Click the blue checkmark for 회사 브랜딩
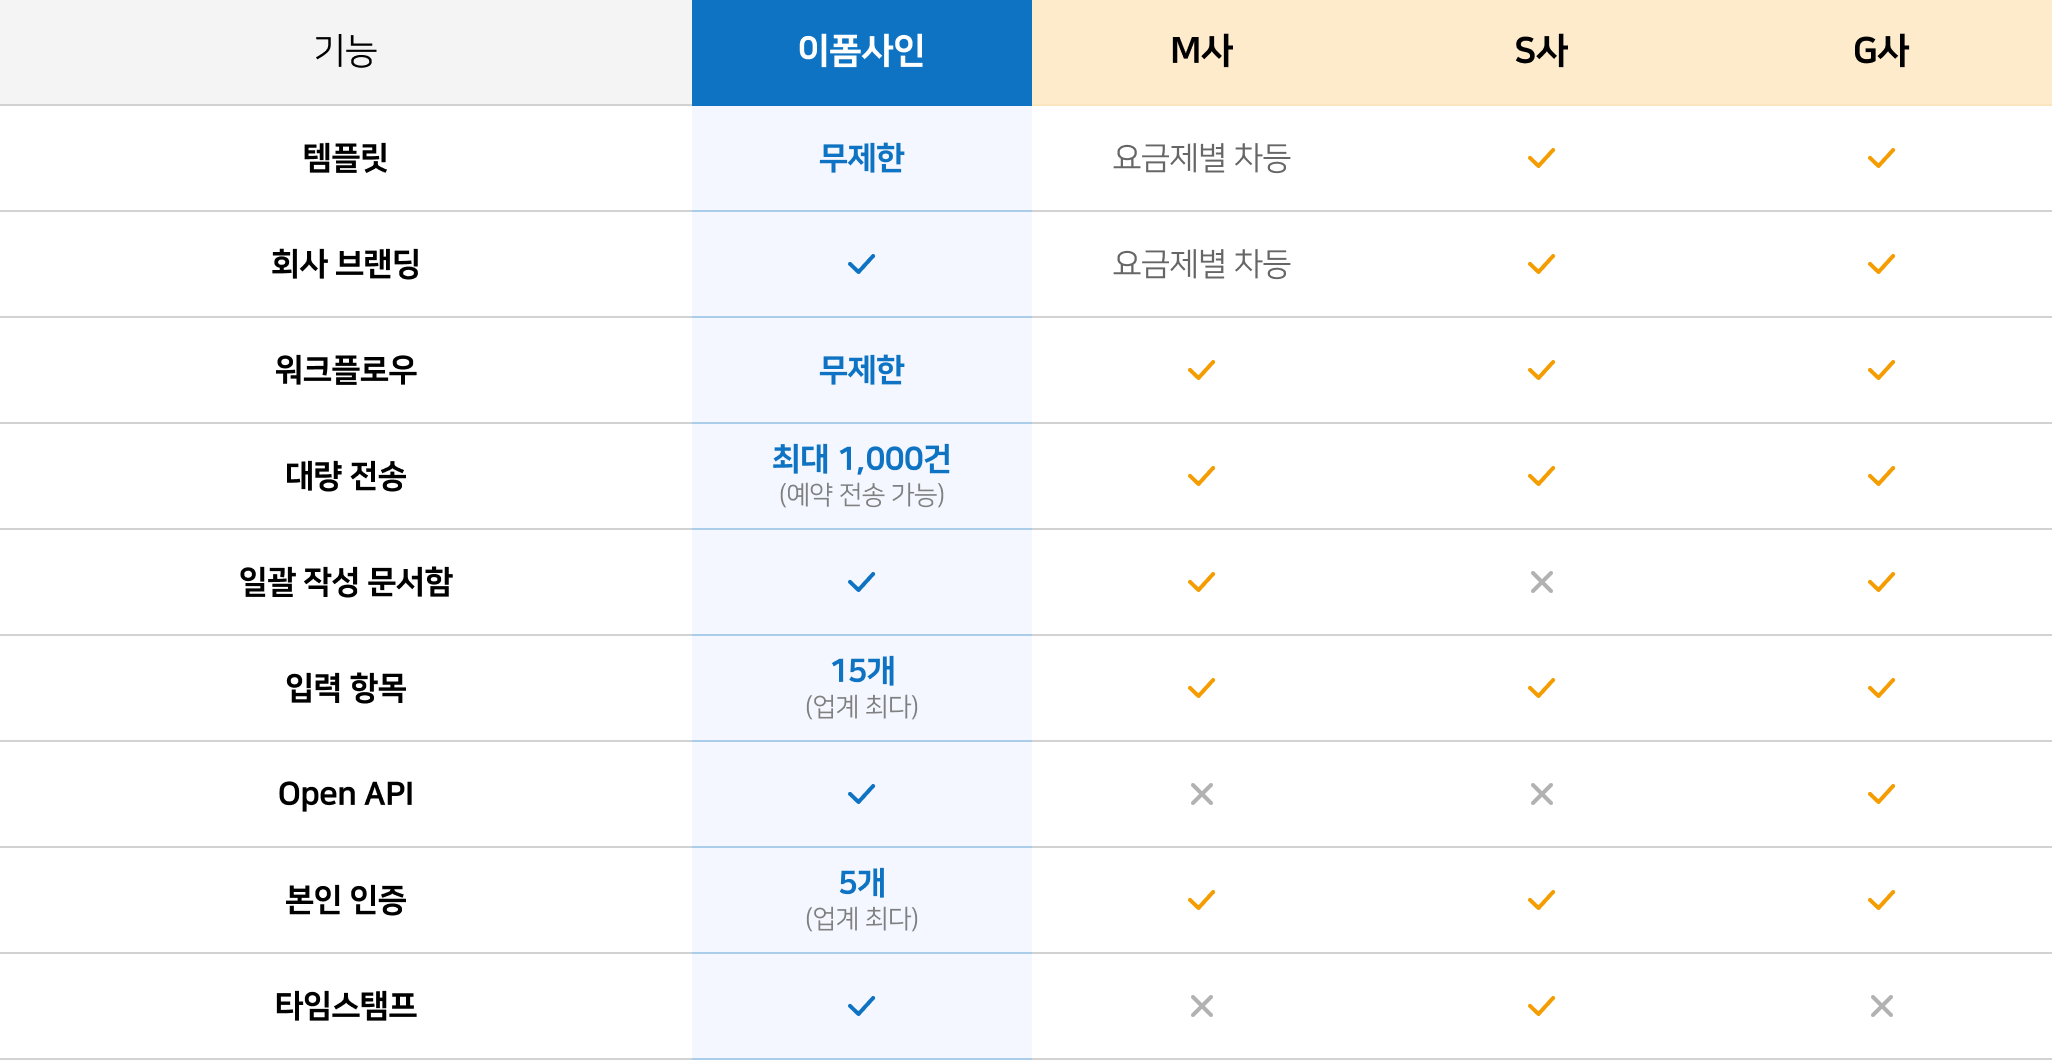Viewport: 2053px width, 1060px height. click(x=861, y=264)
